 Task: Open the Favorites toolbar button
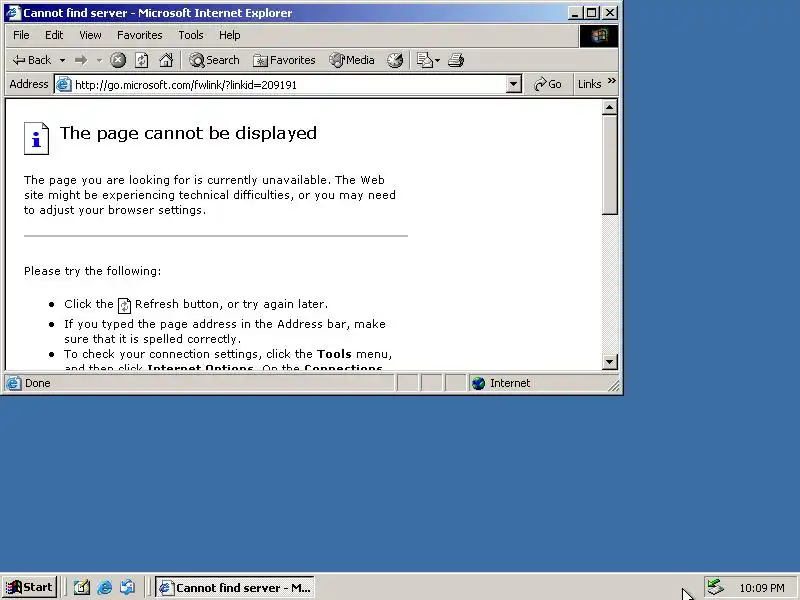284,60
